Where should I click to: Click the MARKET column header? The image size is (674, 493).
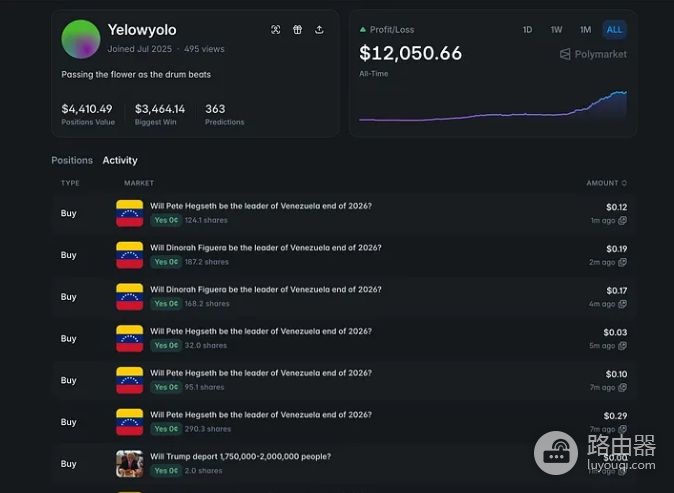(x=139, y=183)
